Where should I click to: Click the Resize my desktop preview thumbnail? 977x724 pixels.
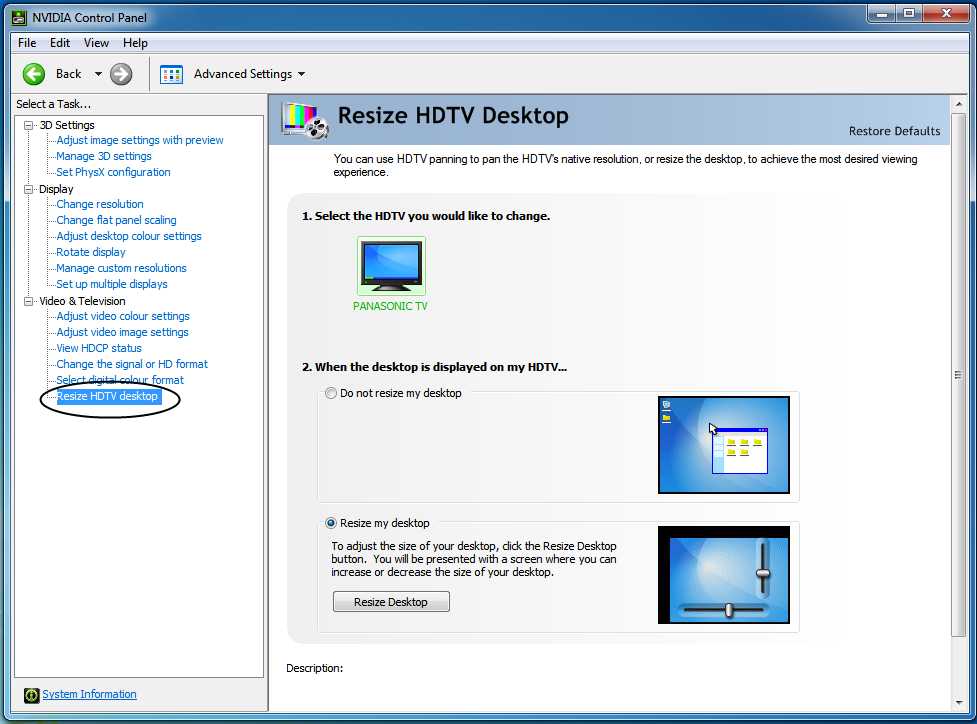click(723, 574)
